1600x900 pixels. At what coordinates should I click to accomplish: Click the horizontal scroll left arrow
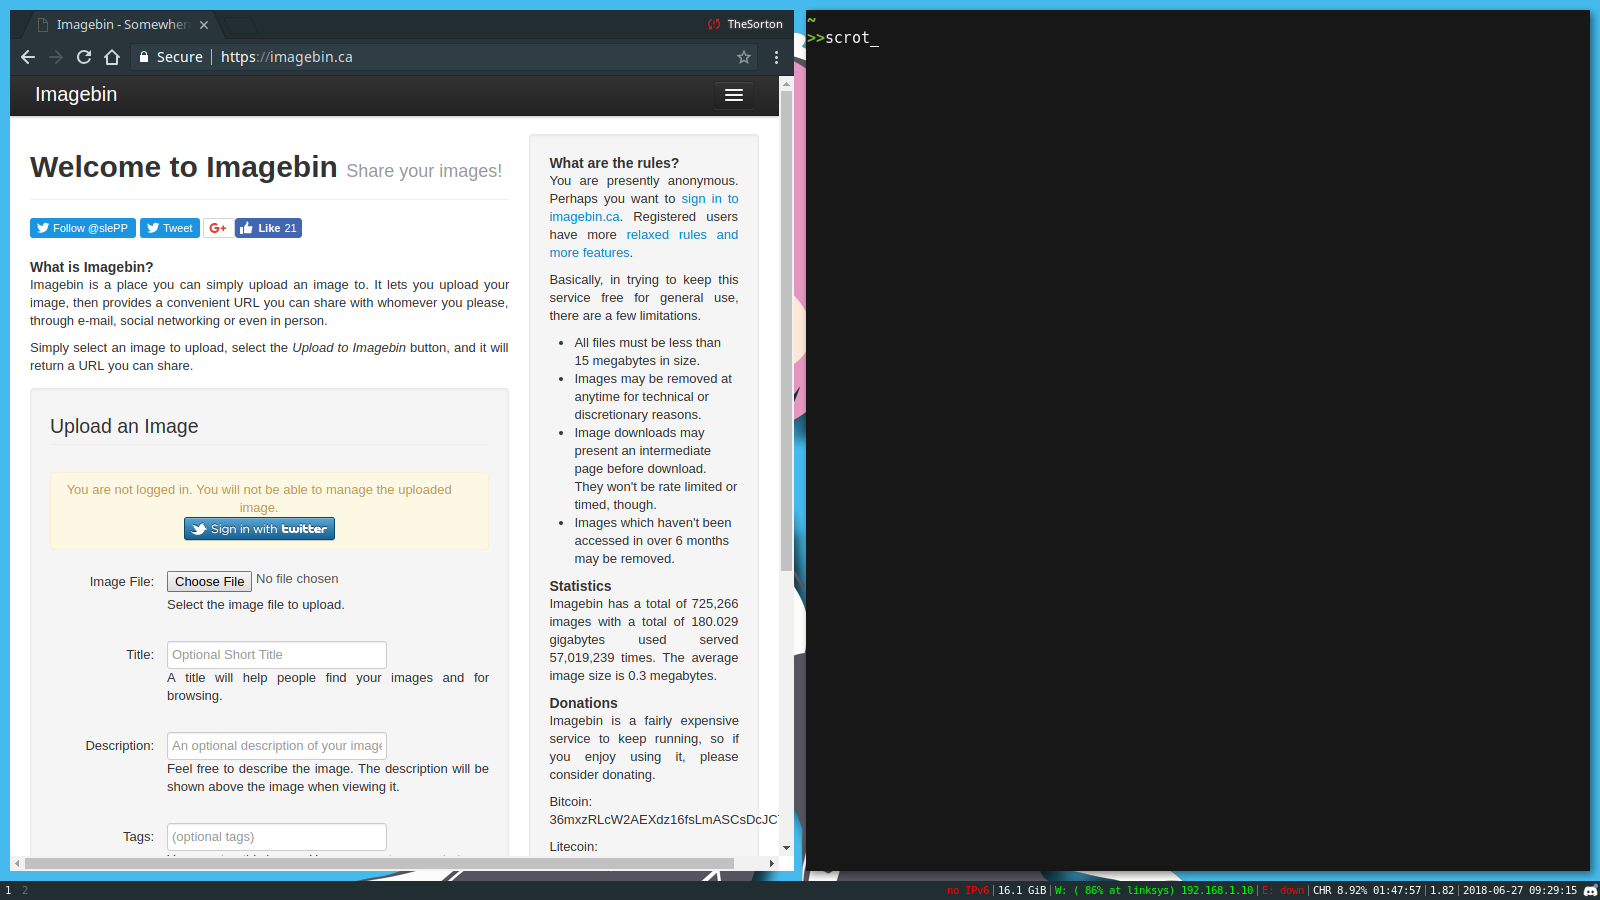click(x=17, y=863)
